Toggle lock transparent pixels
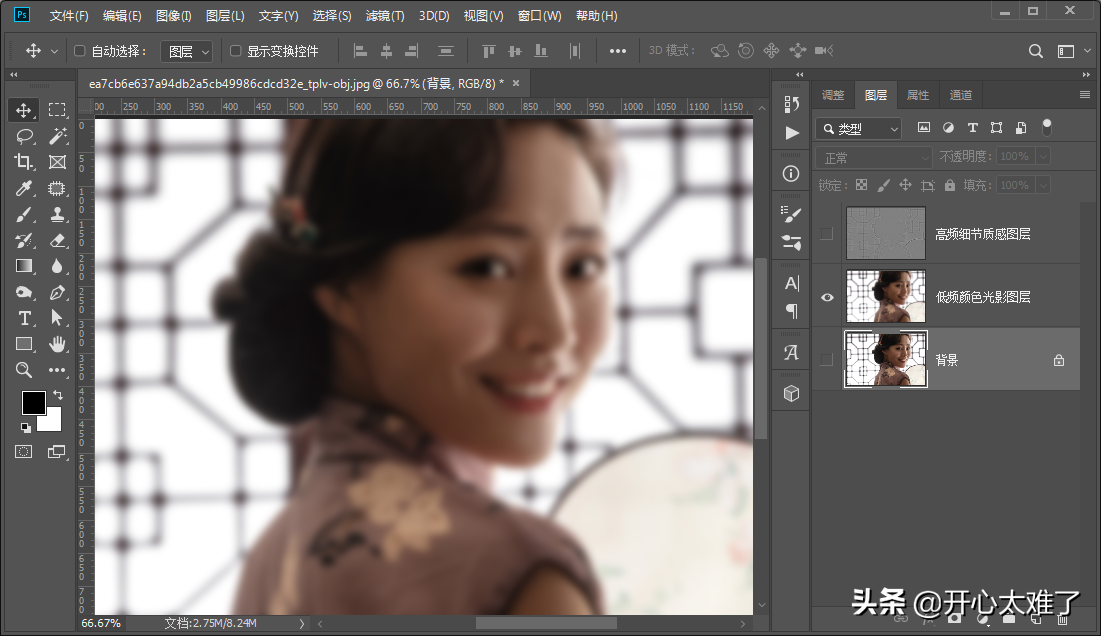The width and height of the screenshot is (1101, 636). coord(862,185)
